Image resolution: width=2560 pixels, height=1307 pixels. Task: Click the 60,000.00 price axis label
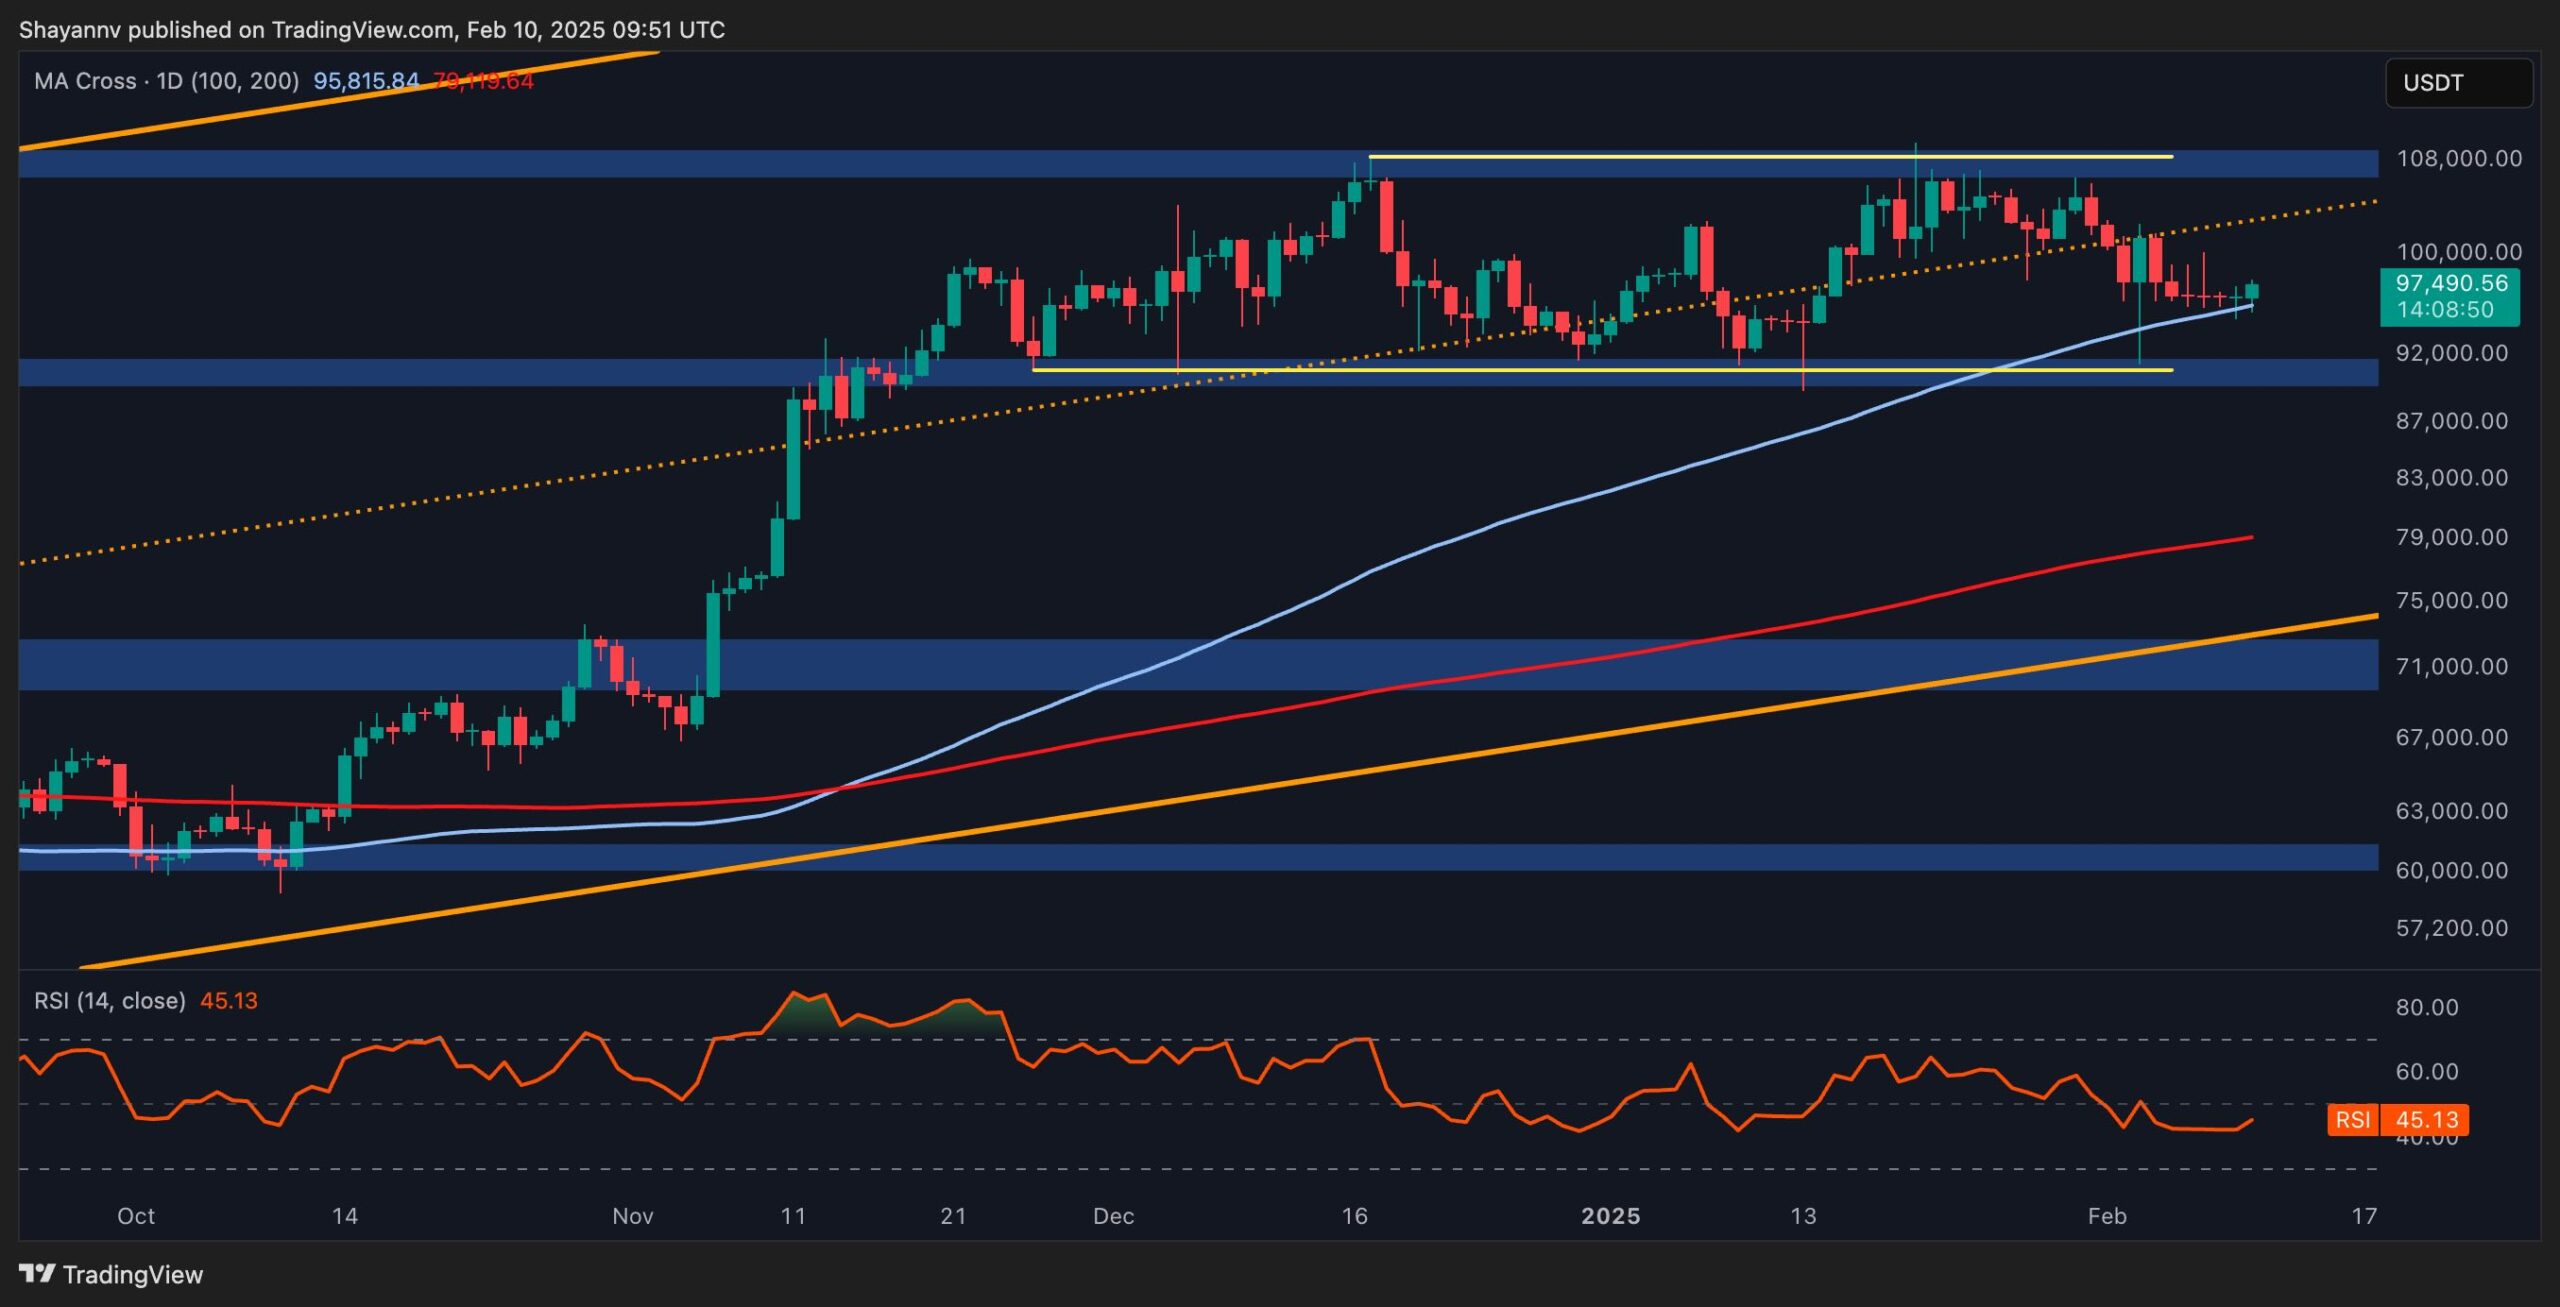coord(2451,870)
